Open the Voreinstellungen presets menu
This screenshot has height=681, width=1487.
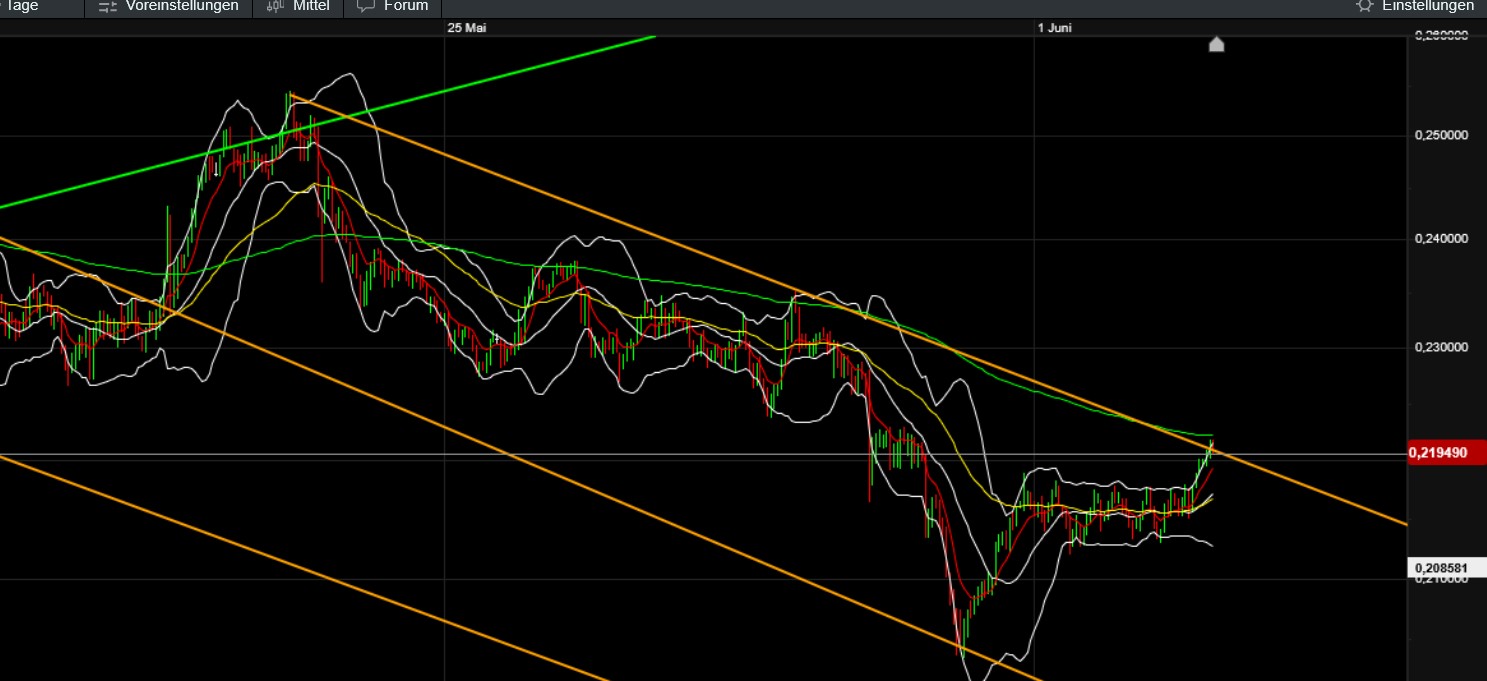coord(168,6)
